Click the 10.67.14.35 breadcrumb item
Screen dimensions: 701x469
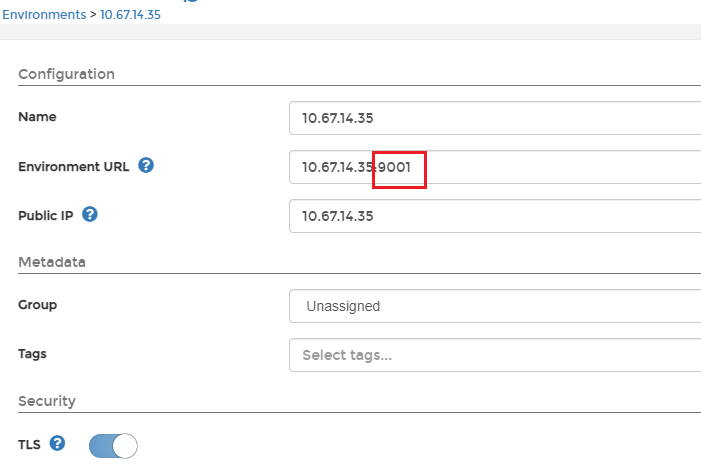(x=130, y=15)
